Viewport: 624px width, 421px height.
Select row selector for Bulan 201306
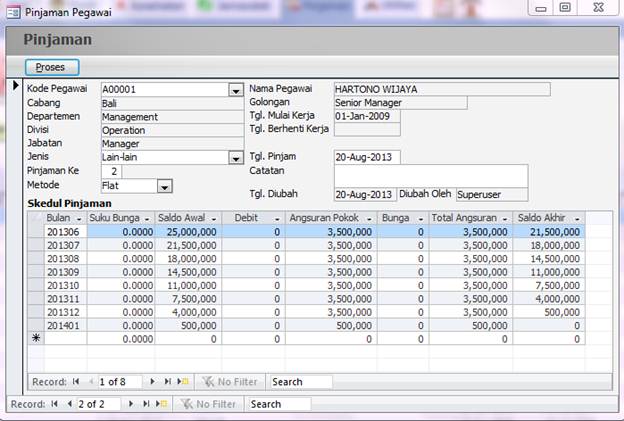tap(36, 232)
